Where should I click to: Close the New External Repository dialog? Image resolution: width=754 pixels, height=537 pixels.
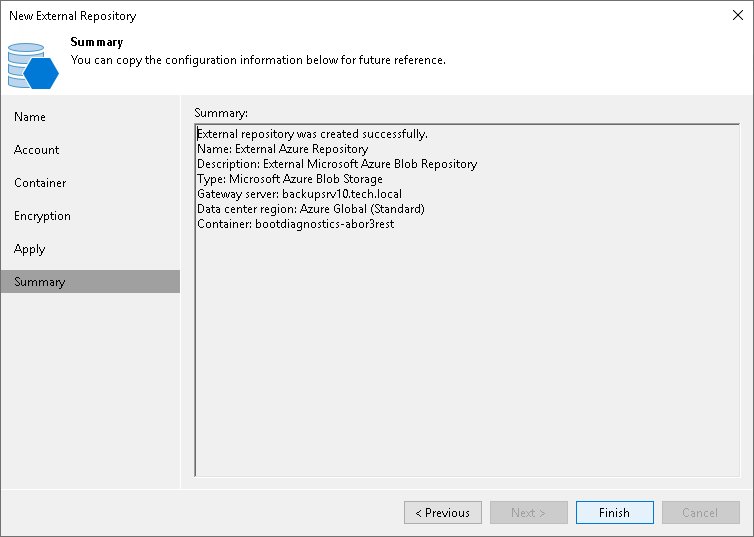tap(737, 15)
